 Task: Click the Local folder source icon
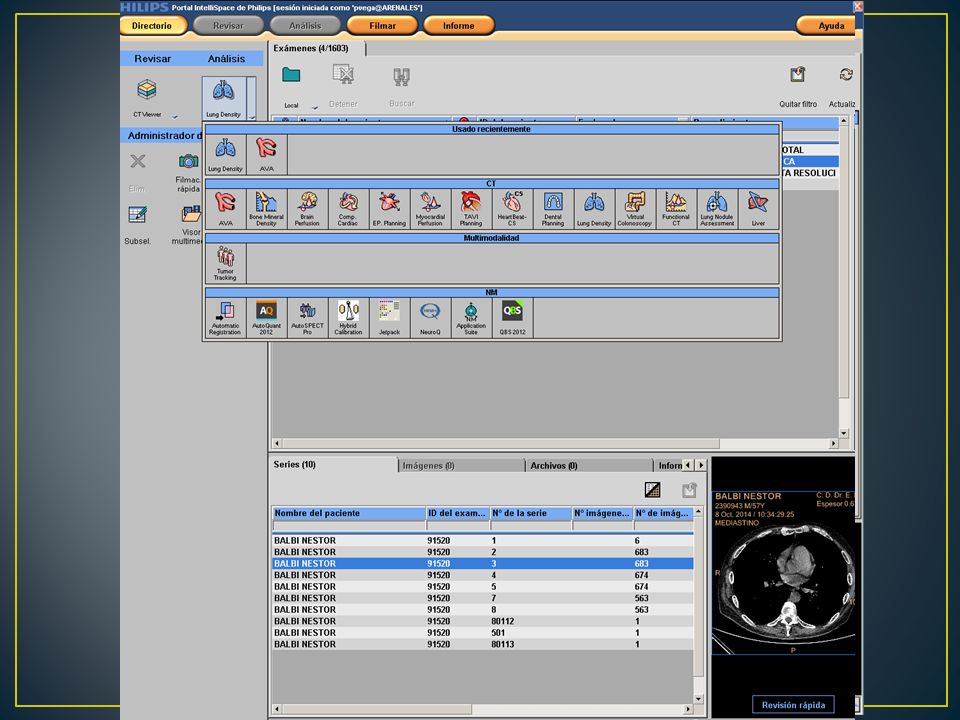click(291, 75)
